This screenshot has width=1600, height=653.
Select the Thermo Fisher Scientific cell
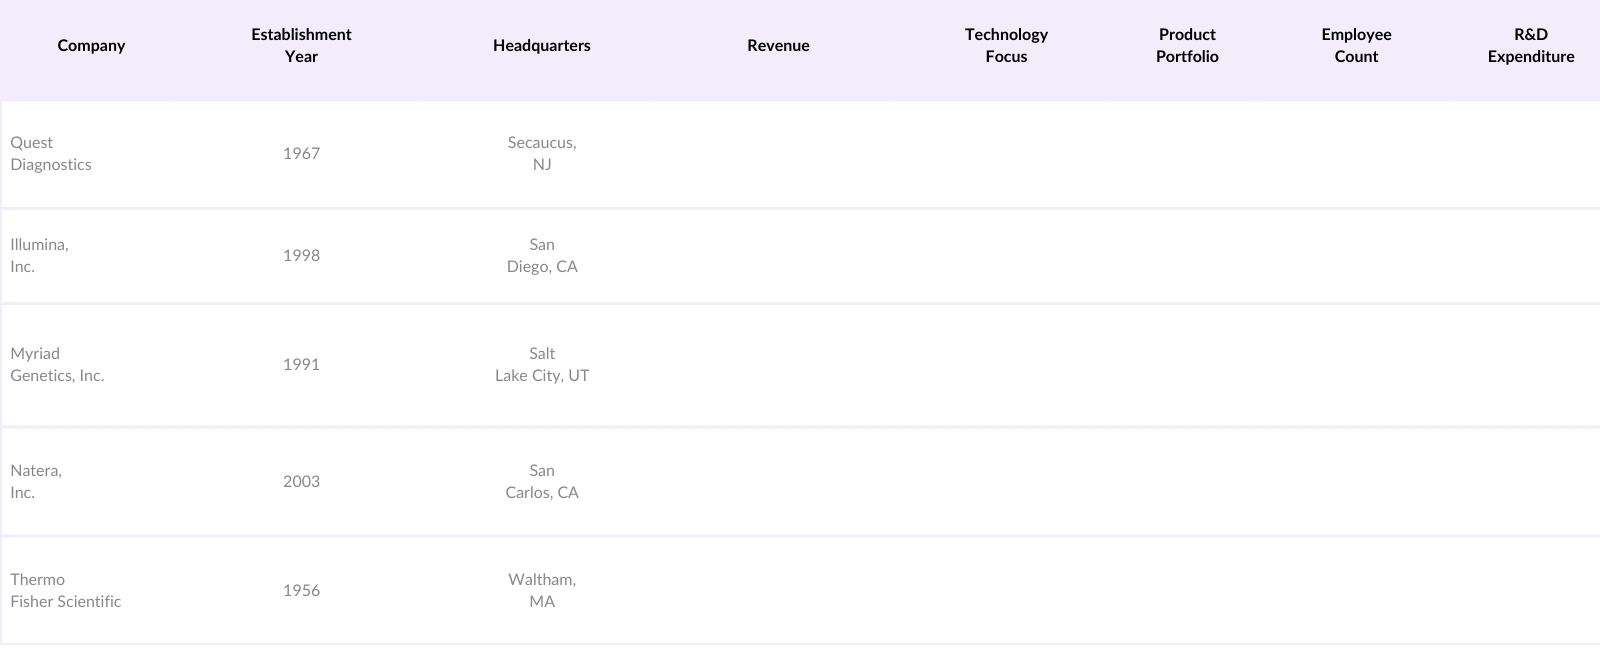click(x=66, y=591)
